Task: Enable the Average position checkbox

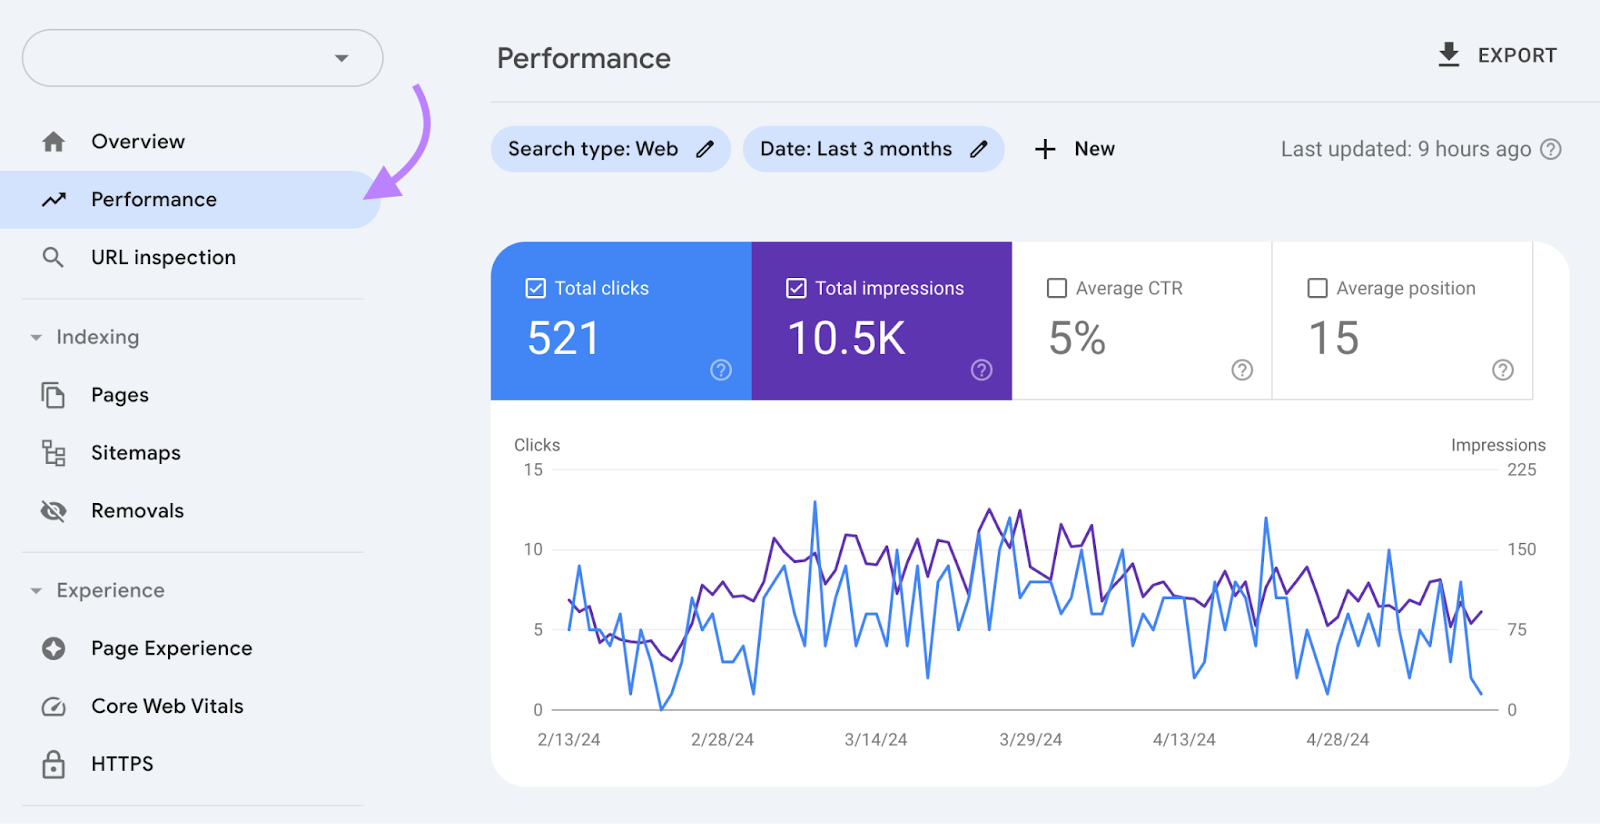Action: [x=1318, y=288]
